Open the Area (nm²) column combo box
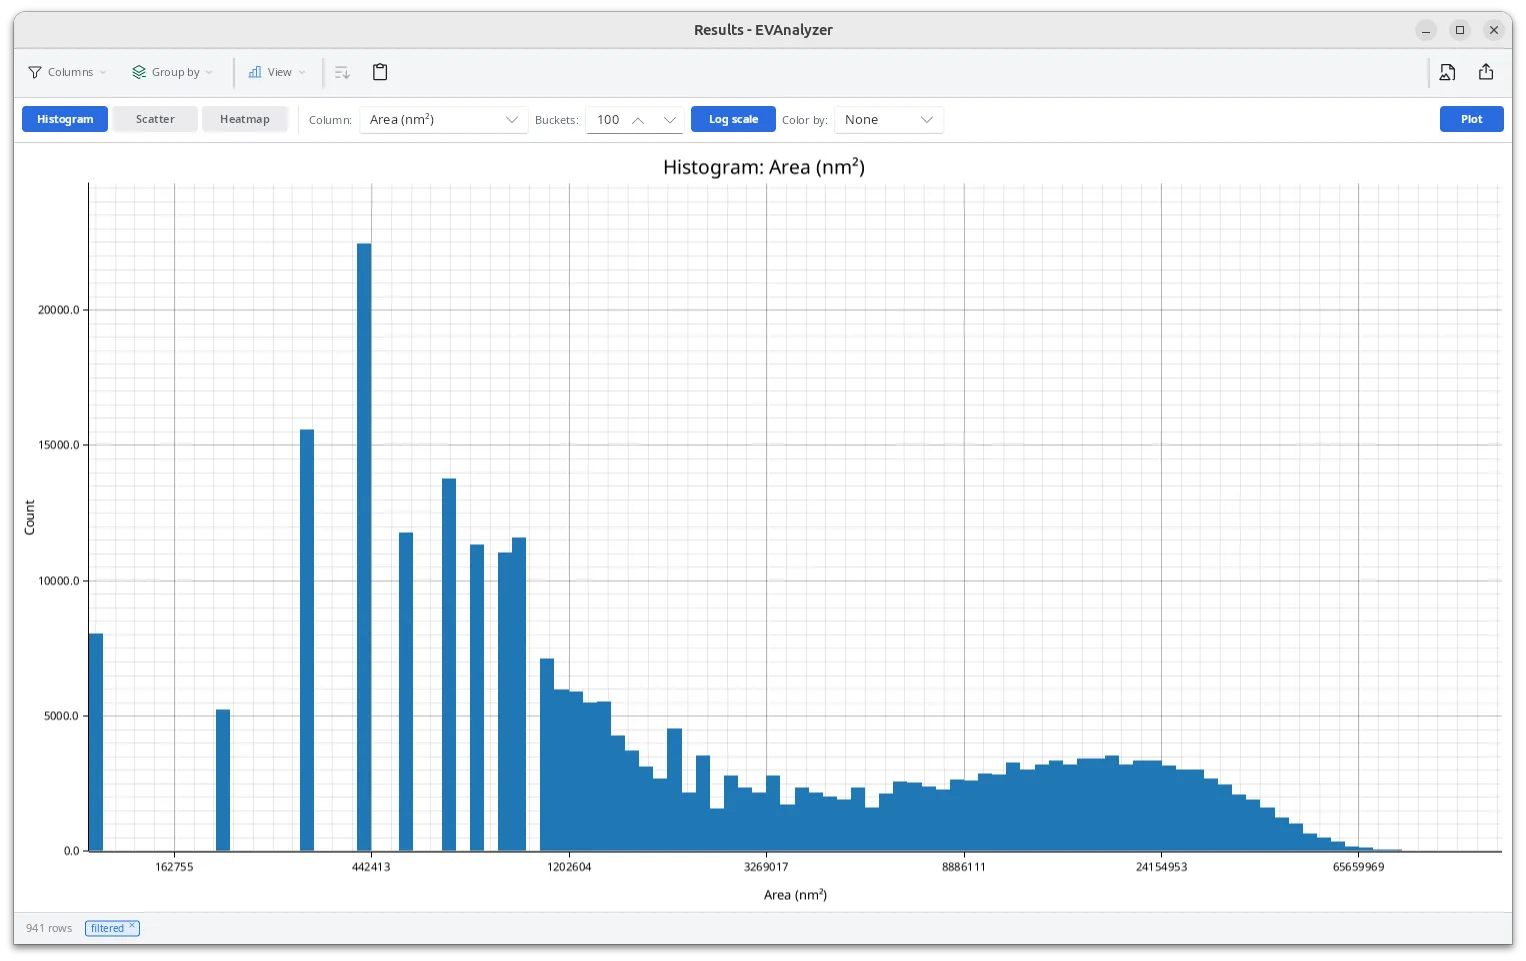 443,120
